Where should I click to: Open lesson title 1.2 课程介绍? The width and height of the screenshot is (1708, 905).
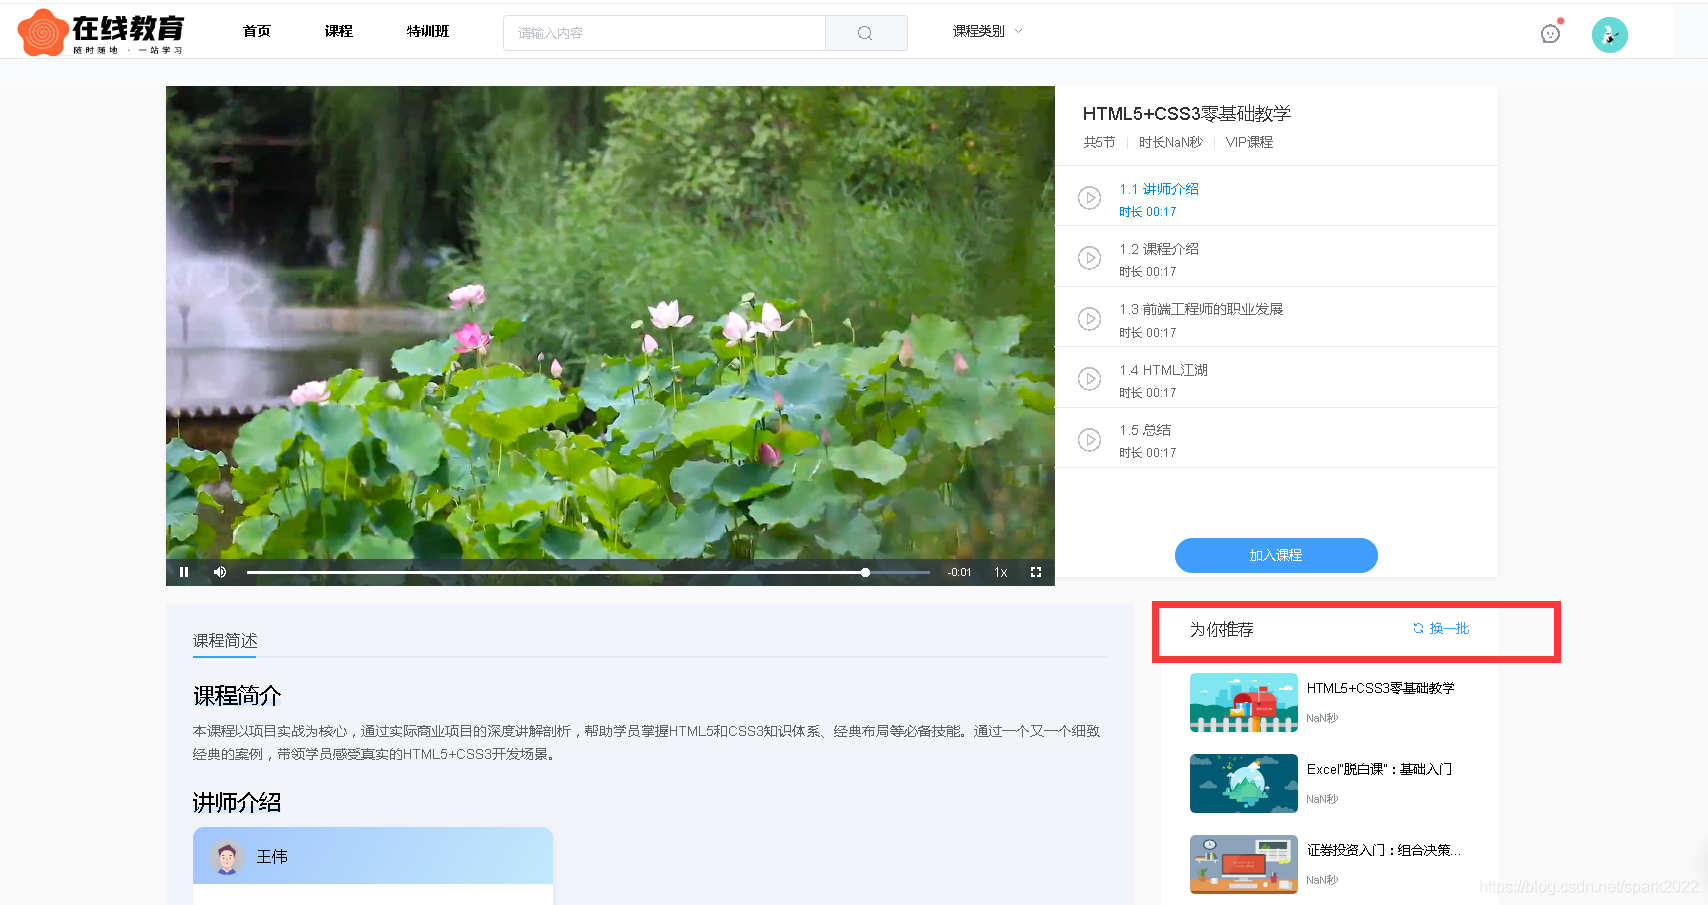[x=1159, y=249]
